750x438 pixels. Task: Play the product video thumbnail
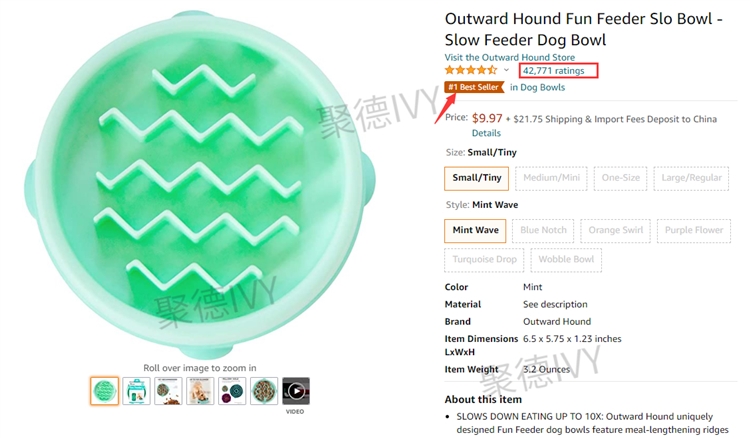click(x=296, y=391)
